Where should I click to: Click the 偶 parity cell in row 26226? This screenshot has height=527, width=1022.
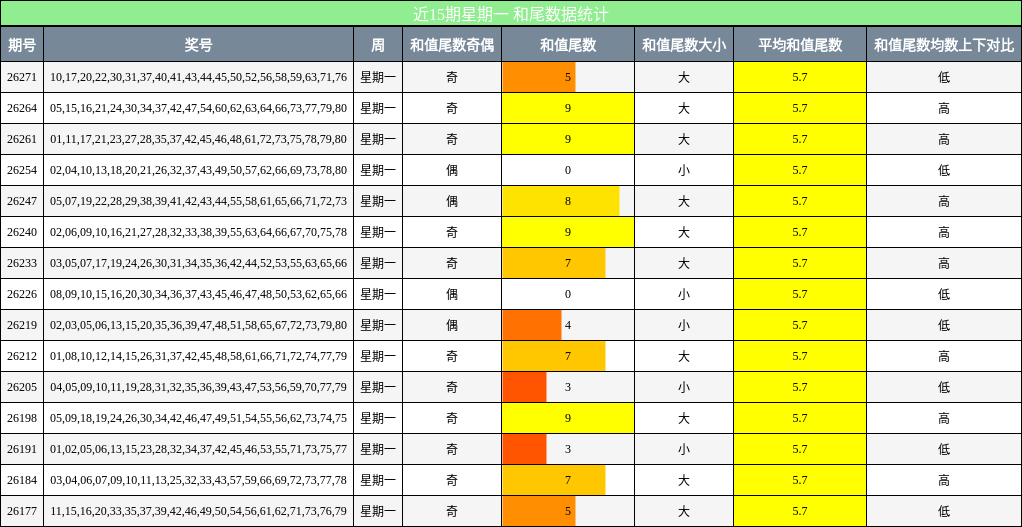452,294
